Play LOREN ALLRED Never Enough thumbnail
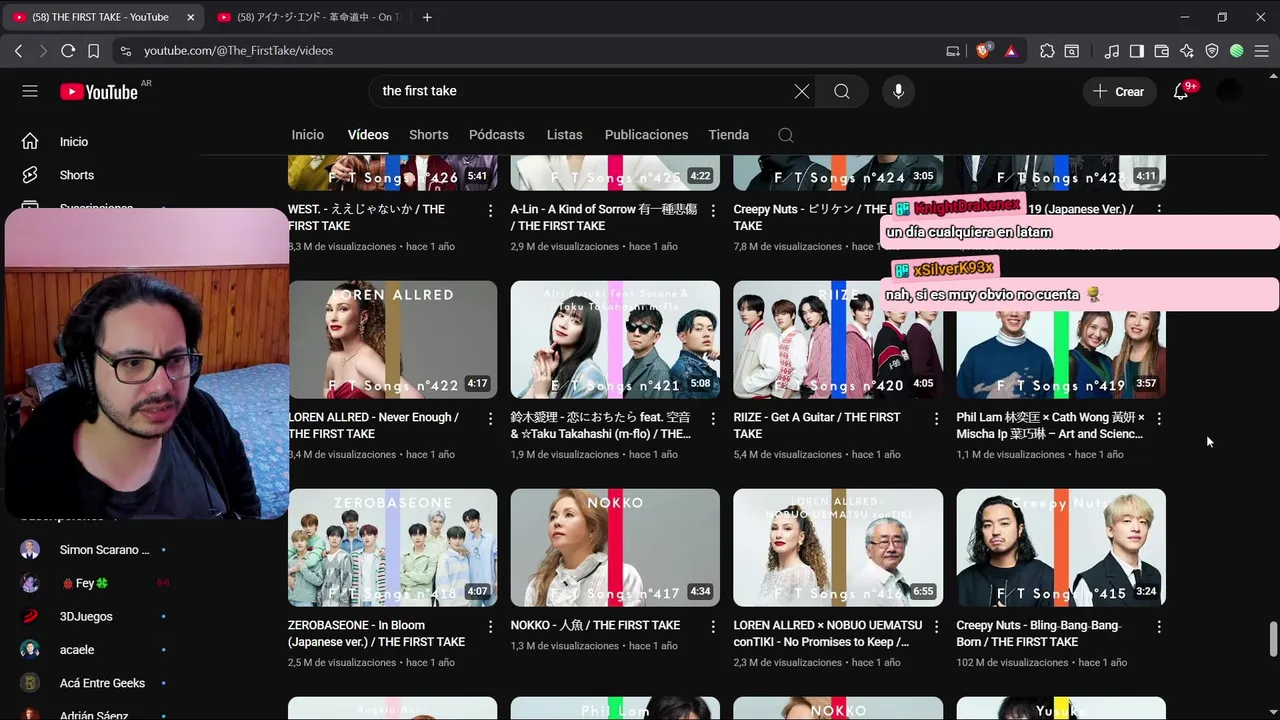The width and height of the screenshot is (1280, 720). pos(393,339)
